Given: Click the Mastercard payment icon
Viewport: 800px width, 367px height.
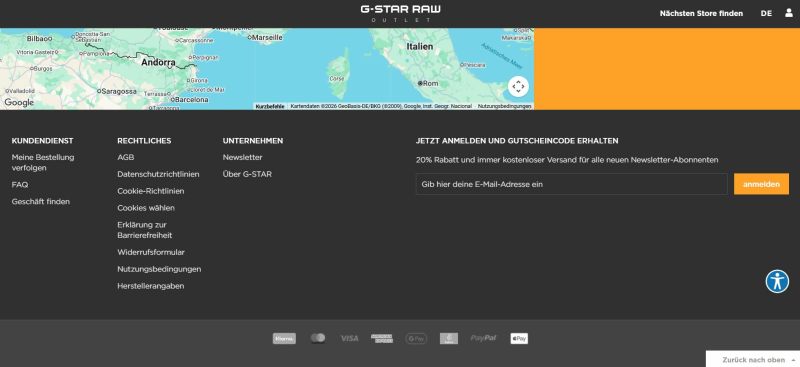Looking at the screenshot, I should click(x=318, y=338).
